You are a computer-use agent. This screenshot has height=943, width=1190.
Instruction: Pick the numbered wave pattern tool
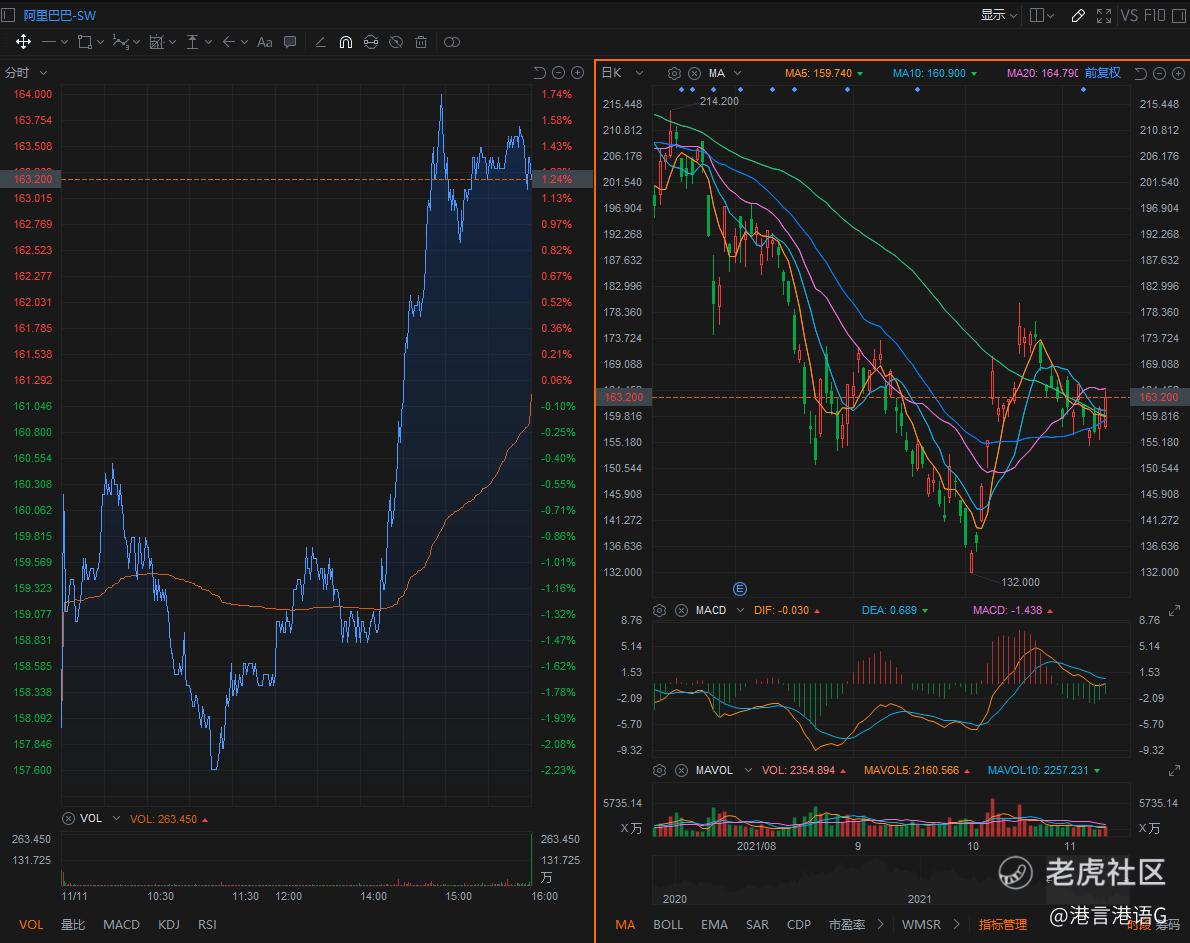tap(121, 42)
